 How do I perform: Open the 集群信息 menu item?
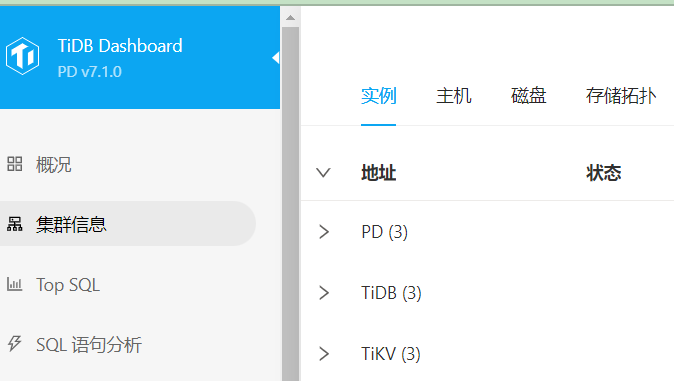point(128,224)
